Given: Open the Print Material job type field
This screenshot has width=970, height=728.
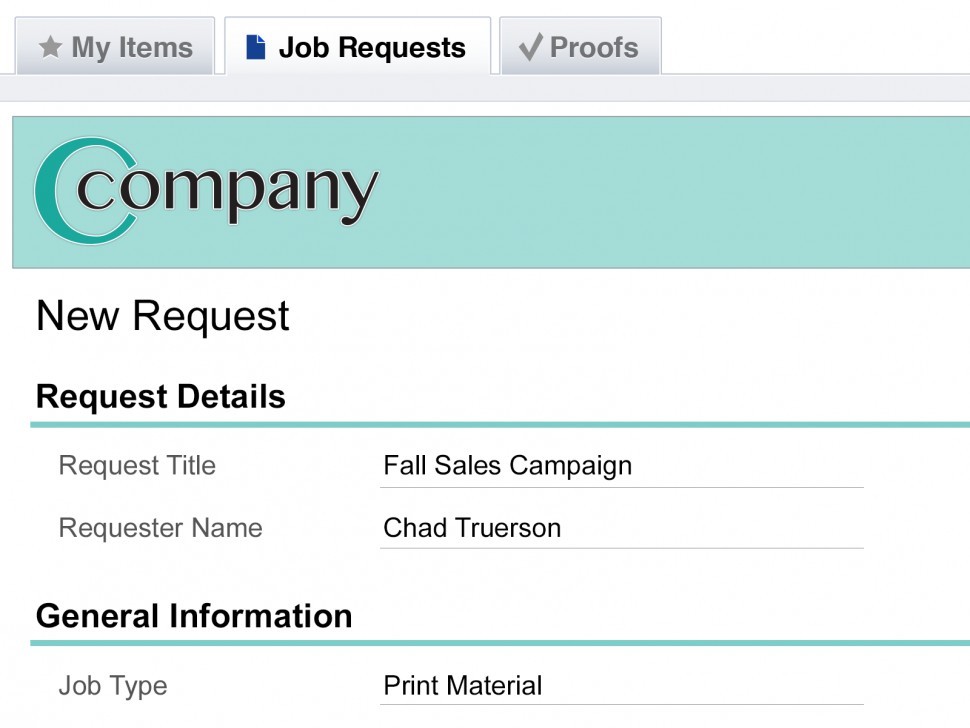Looking at the screenshot, I should point(620,686).
